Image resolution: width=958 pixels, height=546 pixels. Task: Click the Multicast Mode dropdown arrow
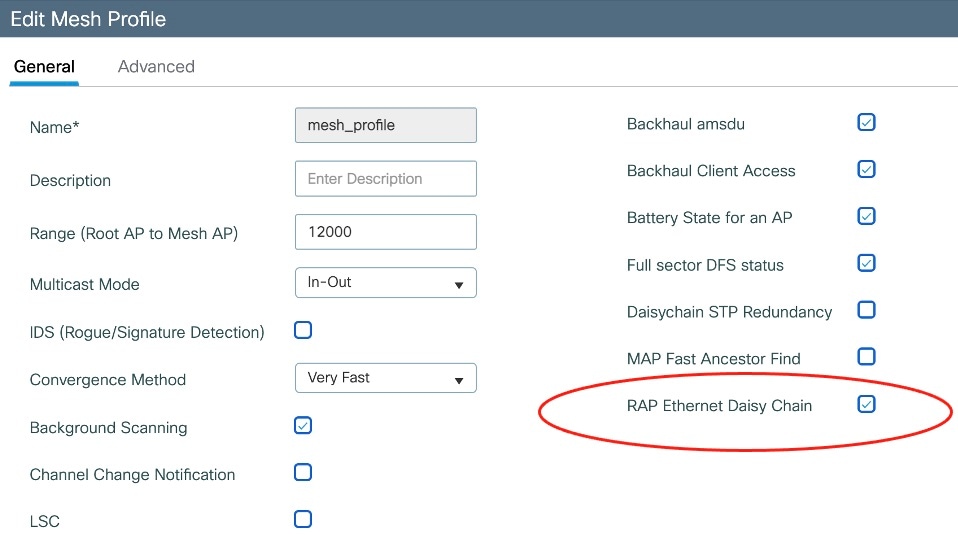pyautogui.click(x=459, y=285)
